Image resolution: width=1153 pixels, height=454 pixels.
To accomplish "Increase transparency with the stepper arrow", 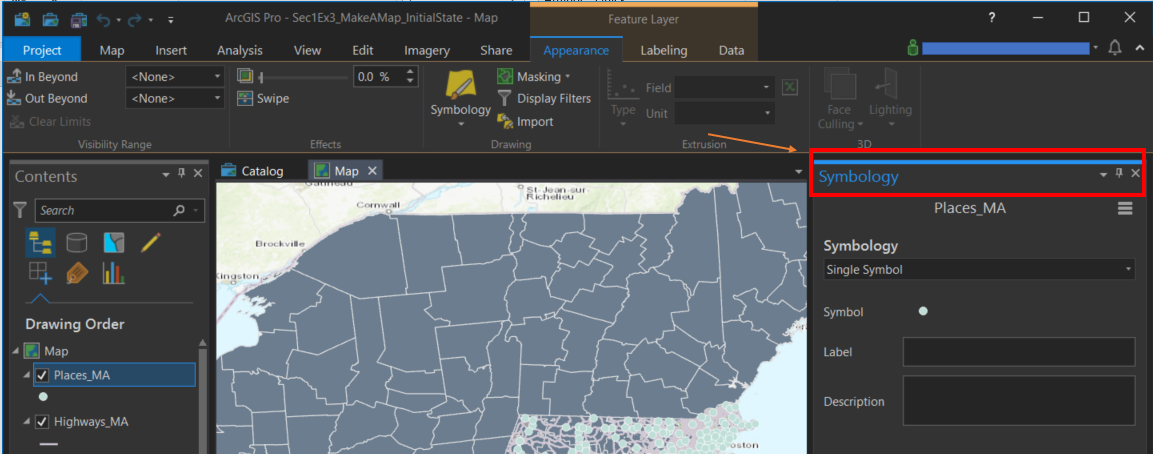I will tap(410, 71).
